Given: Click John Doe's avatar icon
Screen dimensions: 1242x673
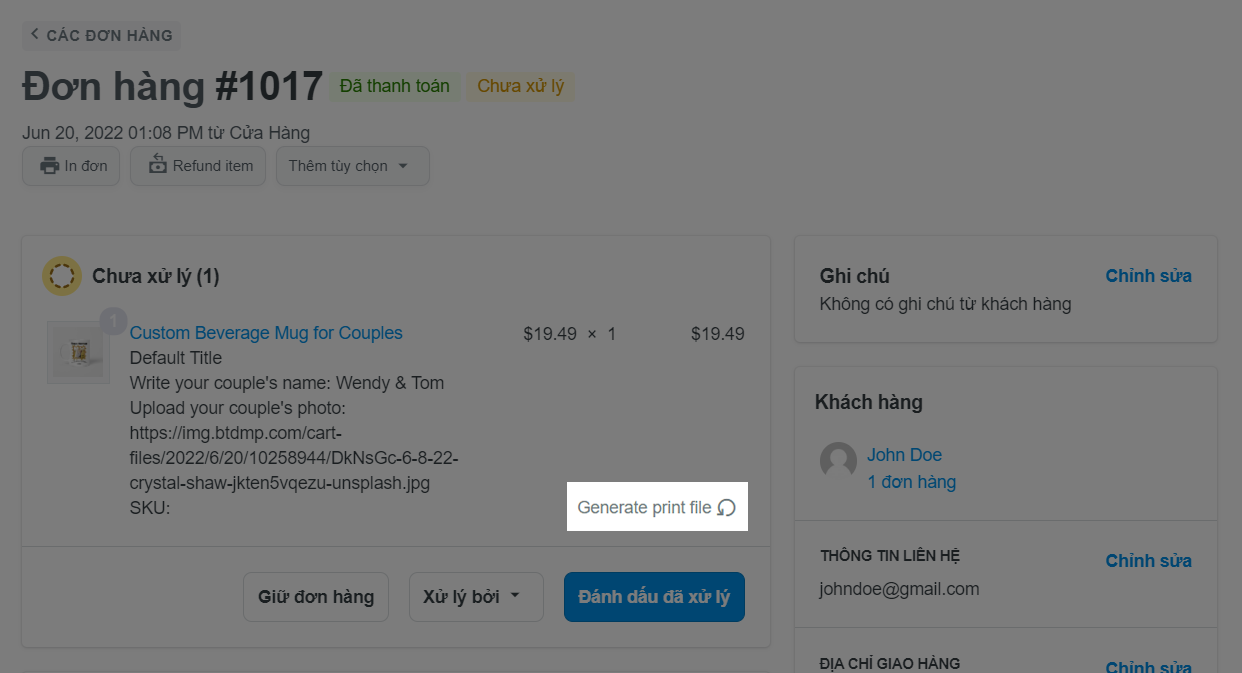Looking at the screenshot, I should (838, 461).
